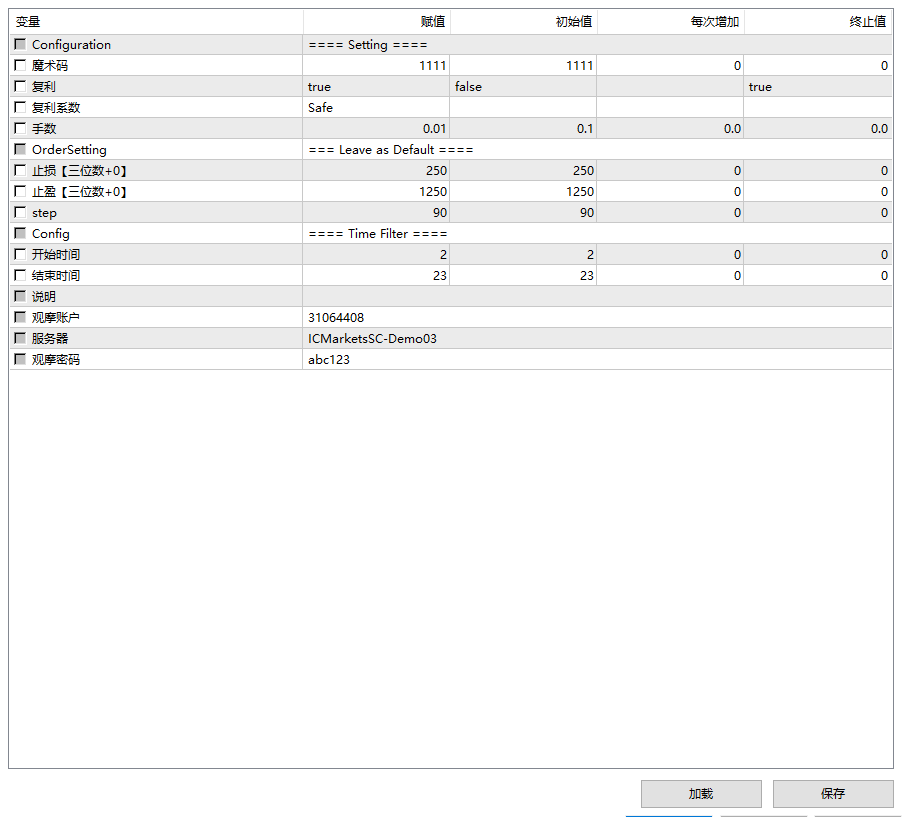Enable the OrderSetting checkbox
The image size is (903, 817).
19,149
